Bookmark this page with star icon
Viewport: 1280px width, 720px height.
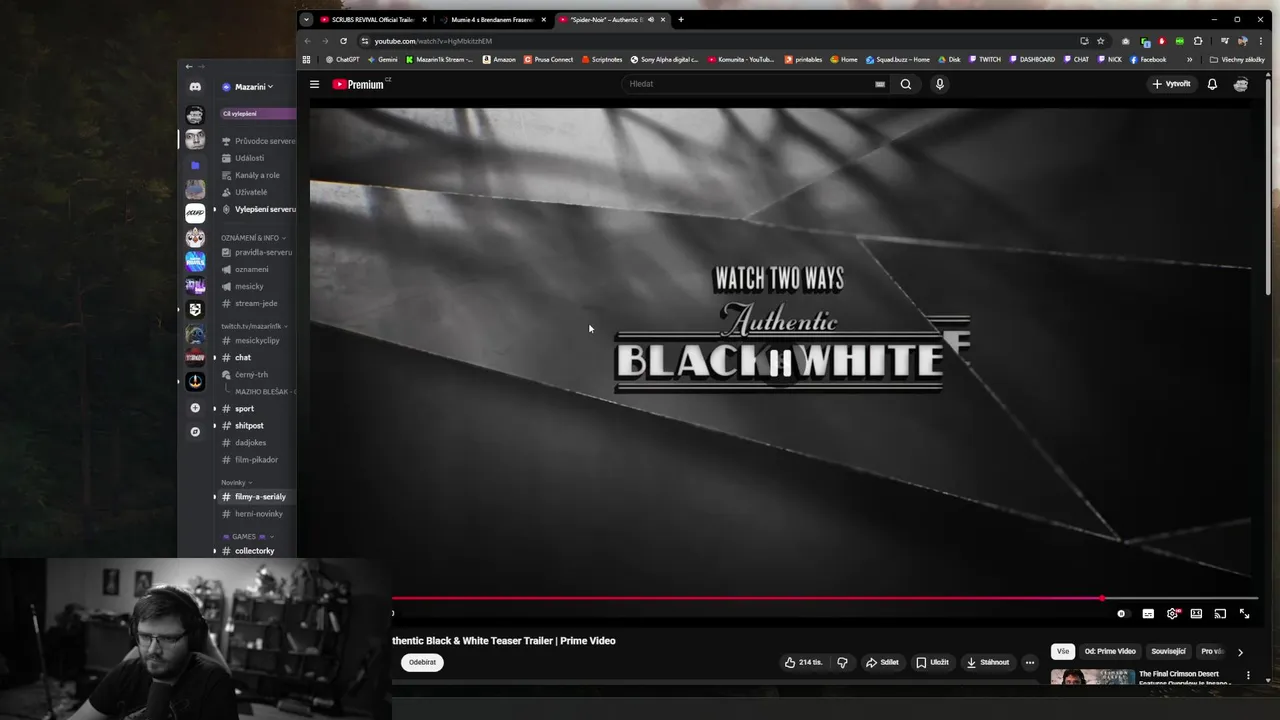pos(1100,41)
